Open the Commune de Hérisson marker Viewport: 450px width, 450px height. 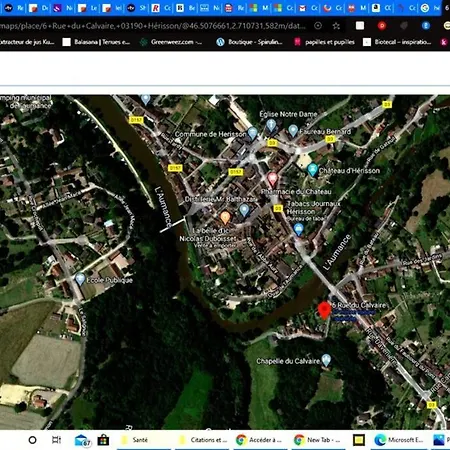pyautogui.click(x=252, y=133)
